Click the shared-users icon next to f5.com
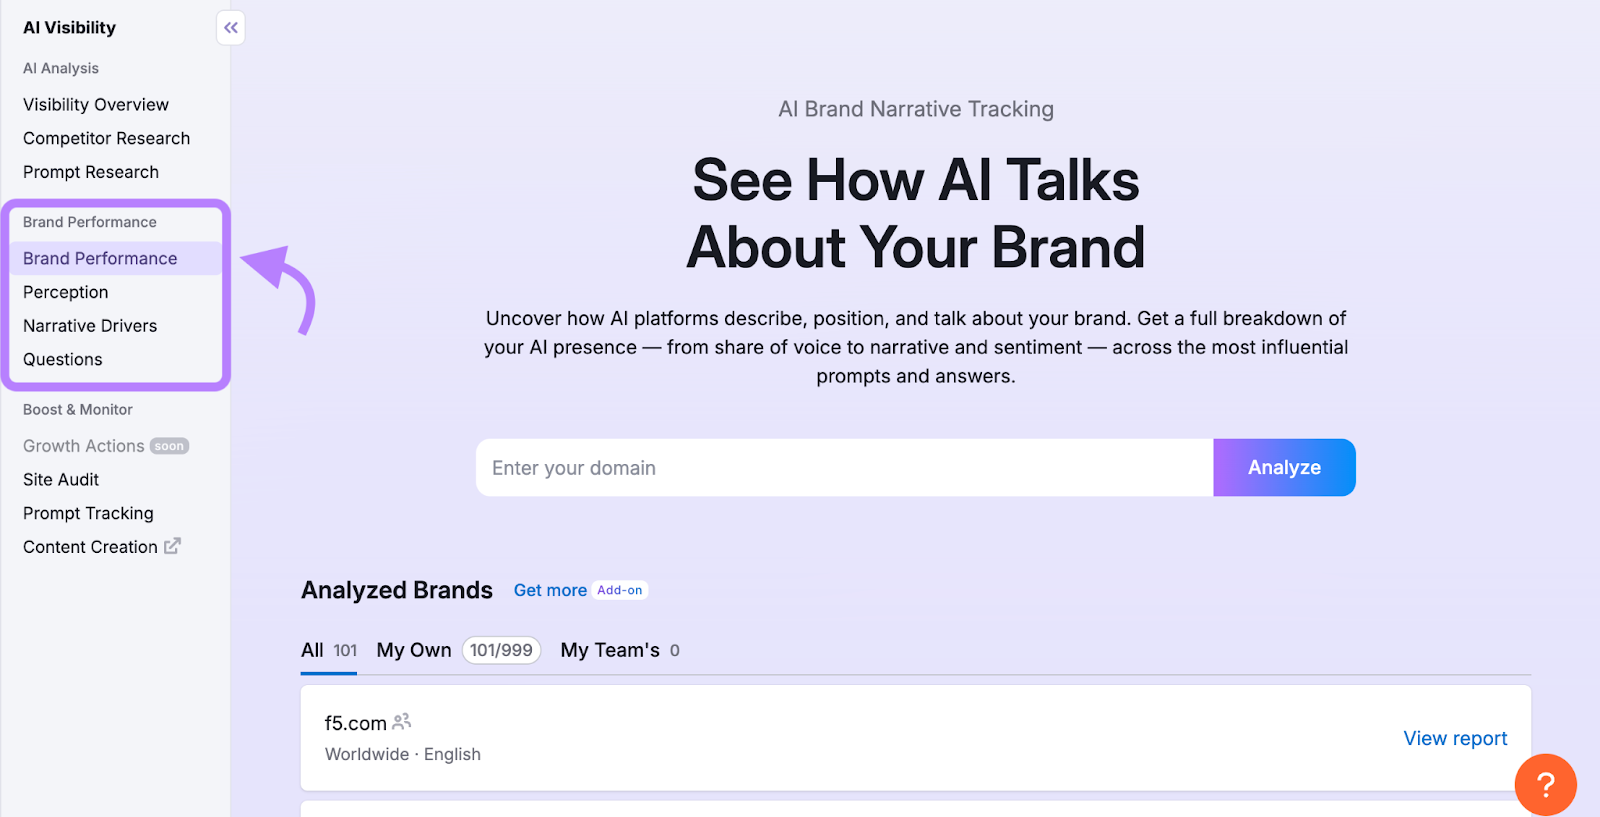The width and height of the screenshot is (1600, 817). click(x=402, y=720)
